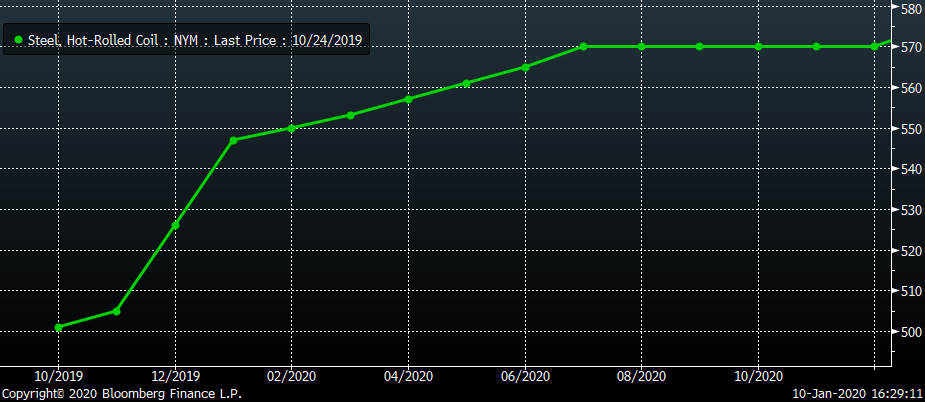Select the 12/2019 x-axis date label

(x=175, y=377)
